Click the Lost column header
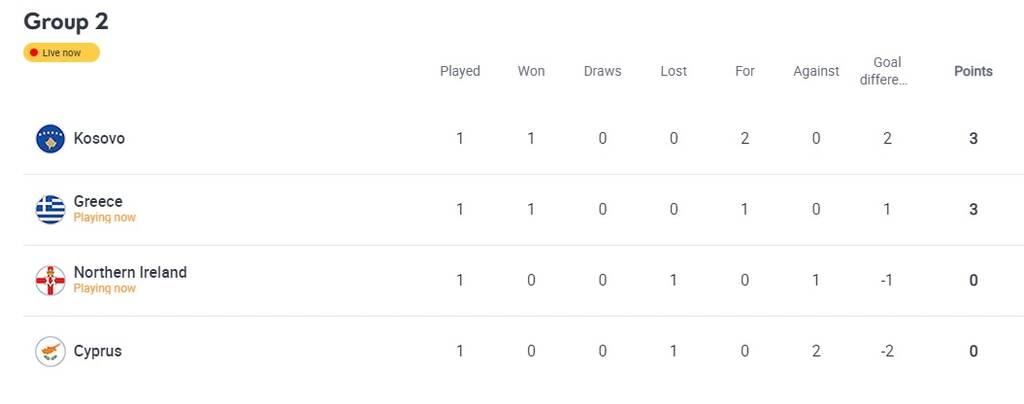Viewport: 1024px width, 404px height. tap(673, 71)
